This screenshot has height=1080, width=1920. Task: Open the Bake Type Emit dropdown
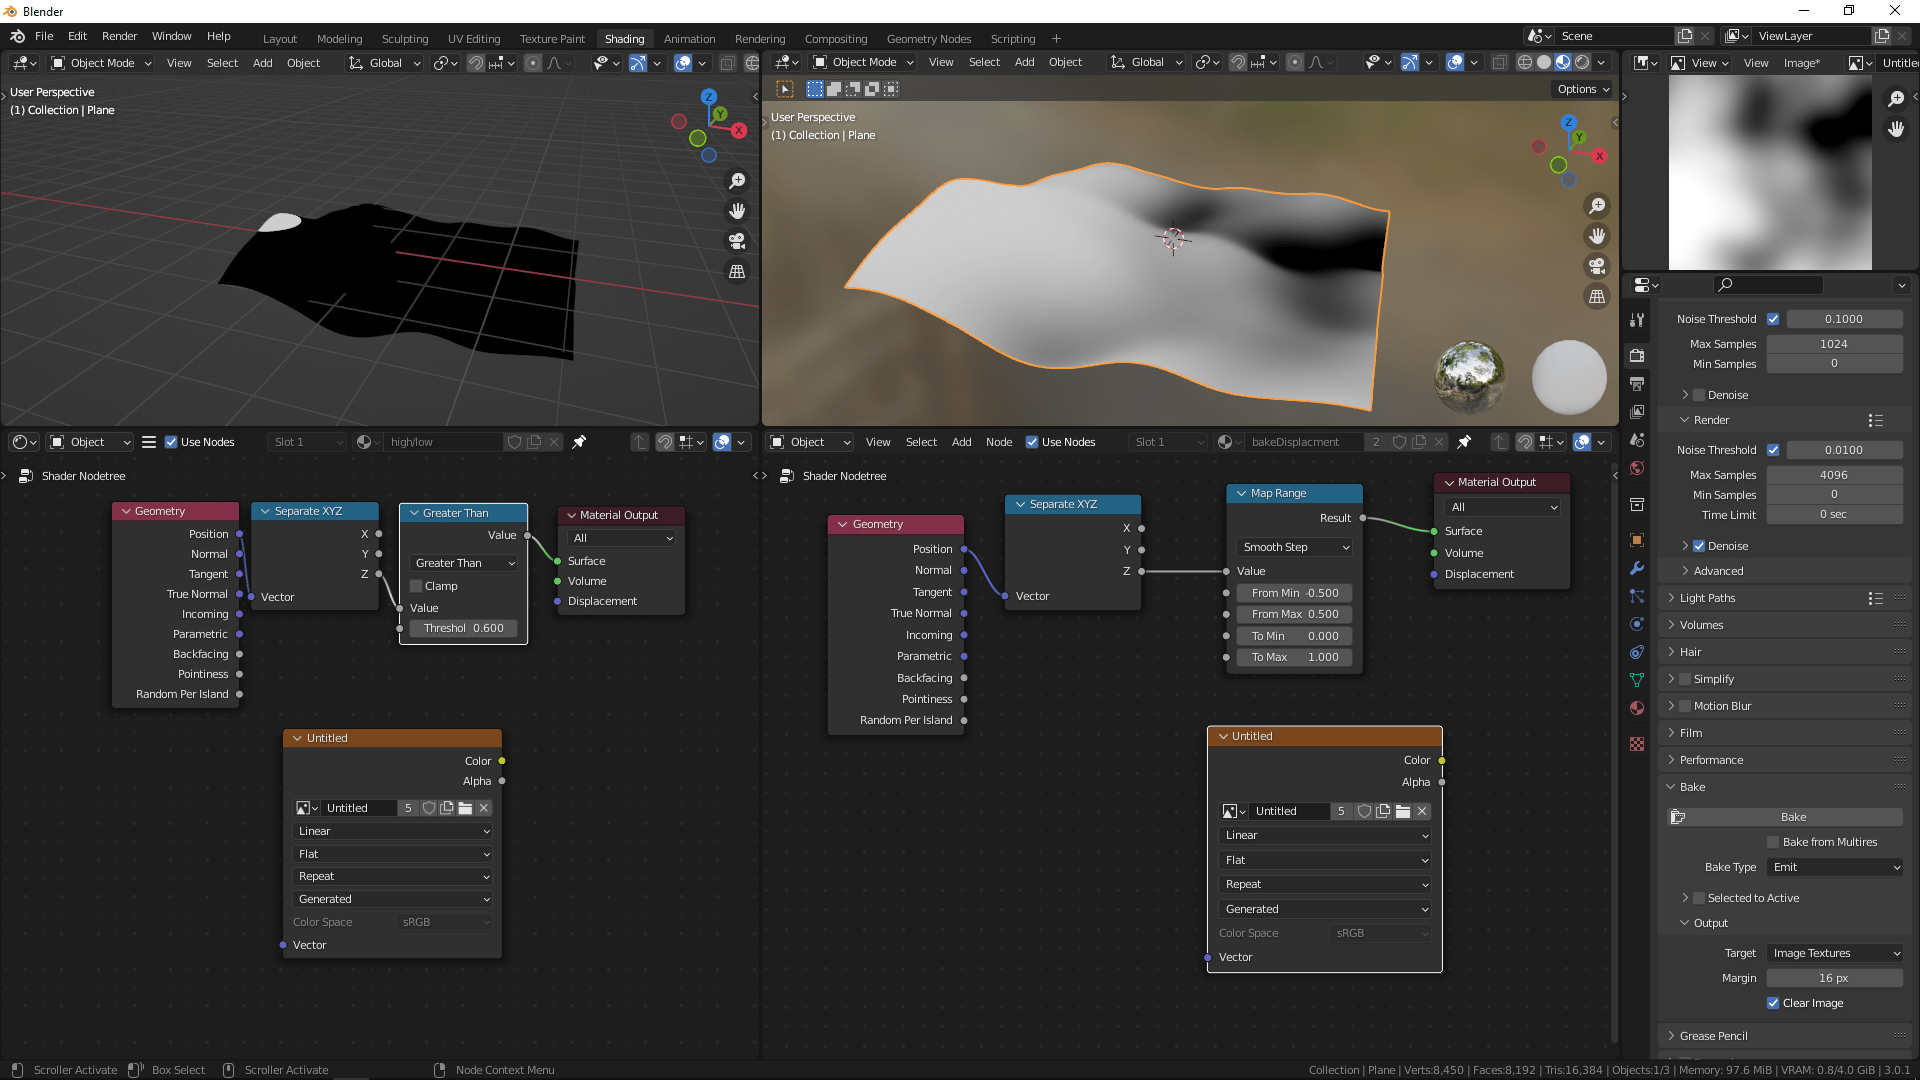[x=1835, y=867]
